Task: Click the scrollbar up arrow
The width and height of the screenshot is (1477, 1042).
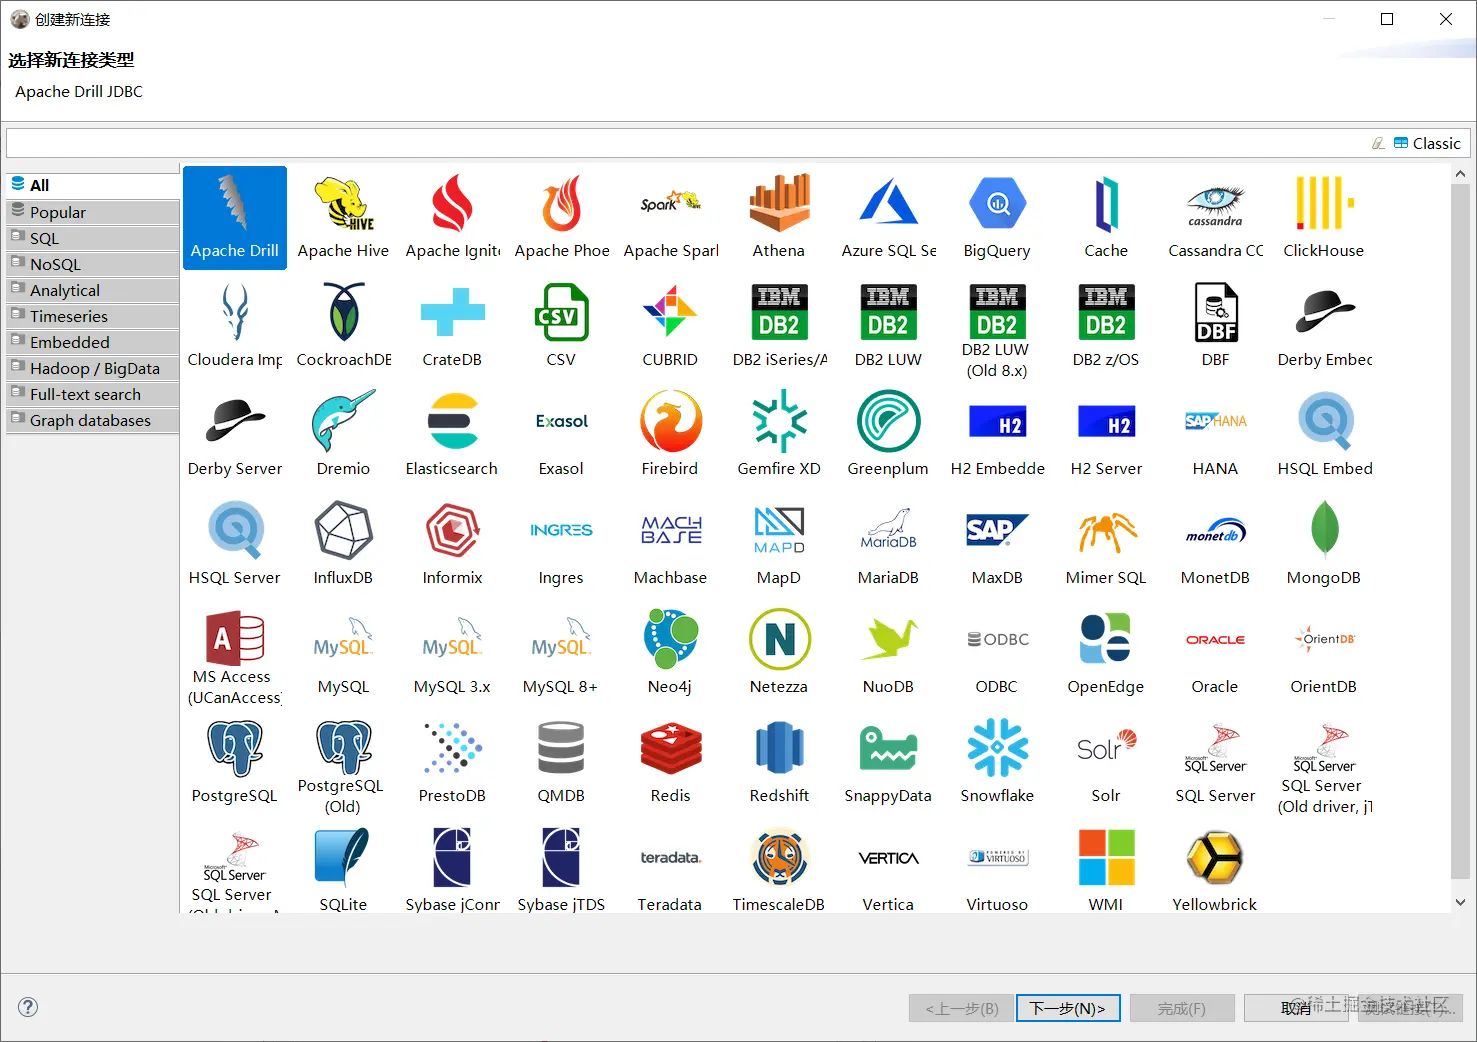Action: tap(1460, 174)
